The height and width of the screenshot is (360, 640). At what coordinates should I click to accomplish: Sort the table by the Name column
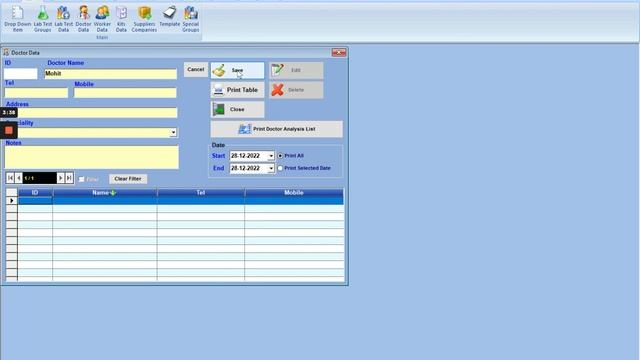point(104,193)
